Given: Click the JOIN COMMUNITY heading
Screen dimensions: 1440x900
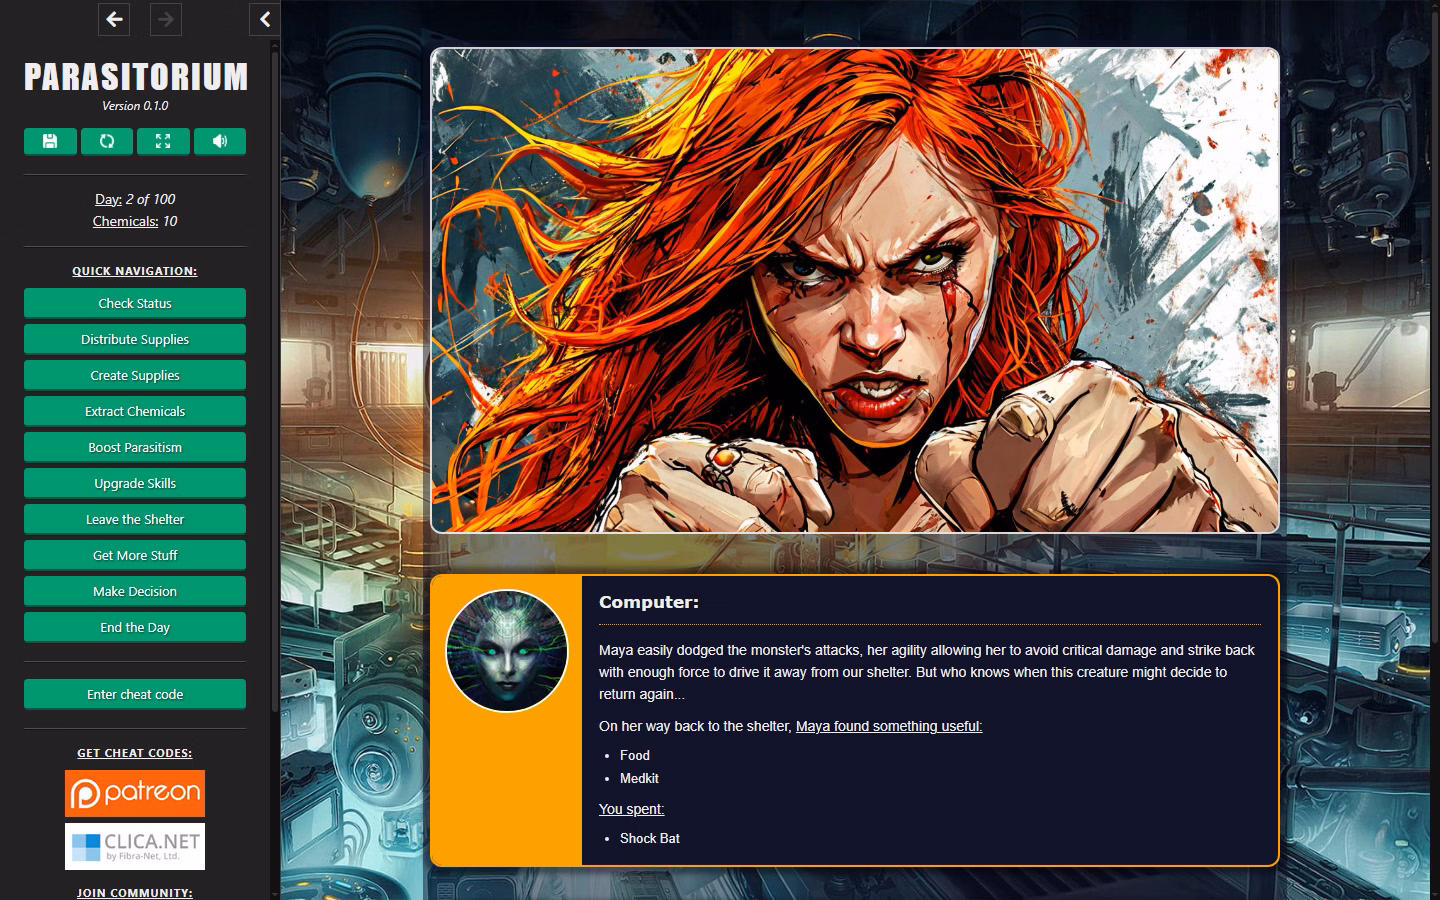Looking at the screenshot, I should pos(135,893).
